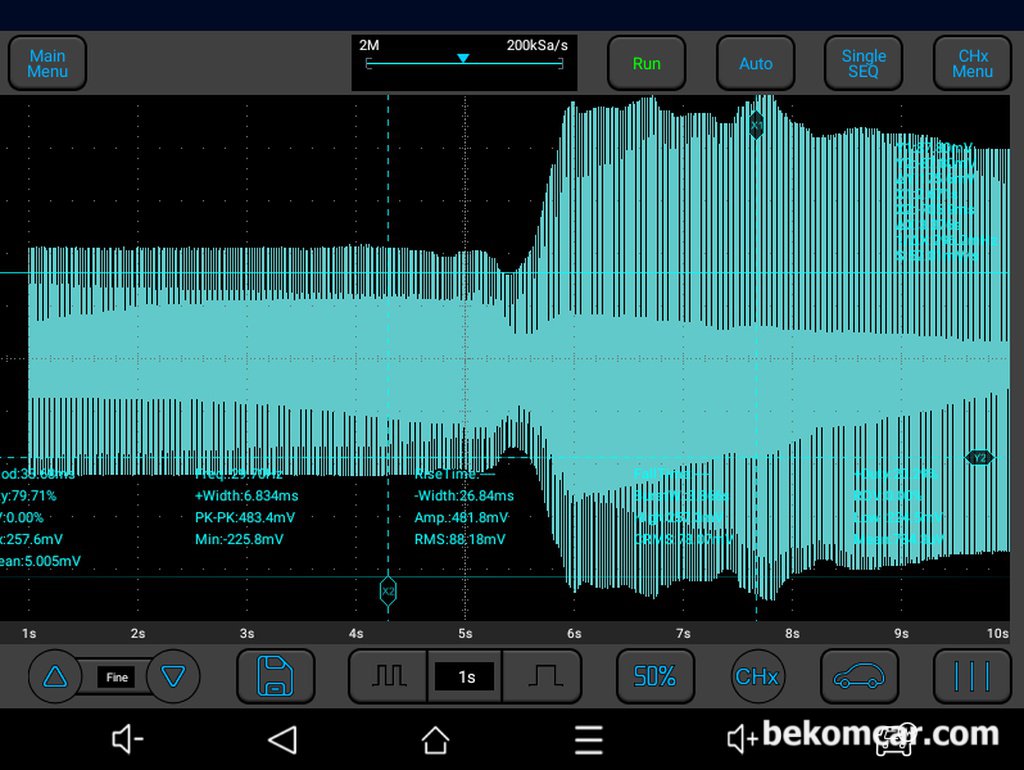Click the 5s time axis label
The height and width of the screenshot is (770, 1024).
[465, 634]
